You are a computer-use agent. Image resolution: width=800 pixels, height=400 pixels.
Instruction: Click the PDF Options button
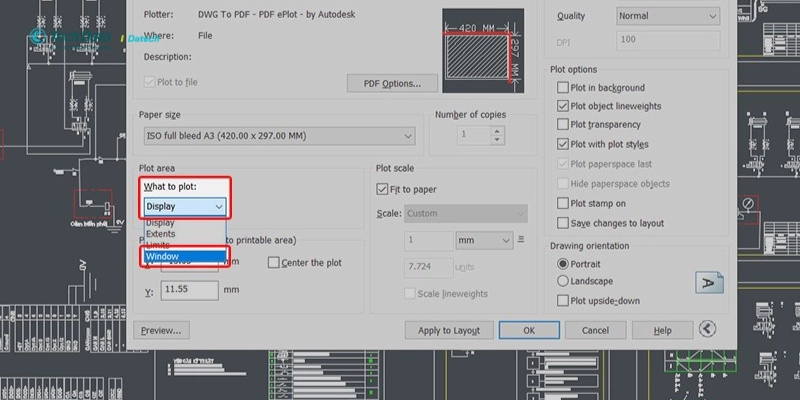[x=392, y=84]
